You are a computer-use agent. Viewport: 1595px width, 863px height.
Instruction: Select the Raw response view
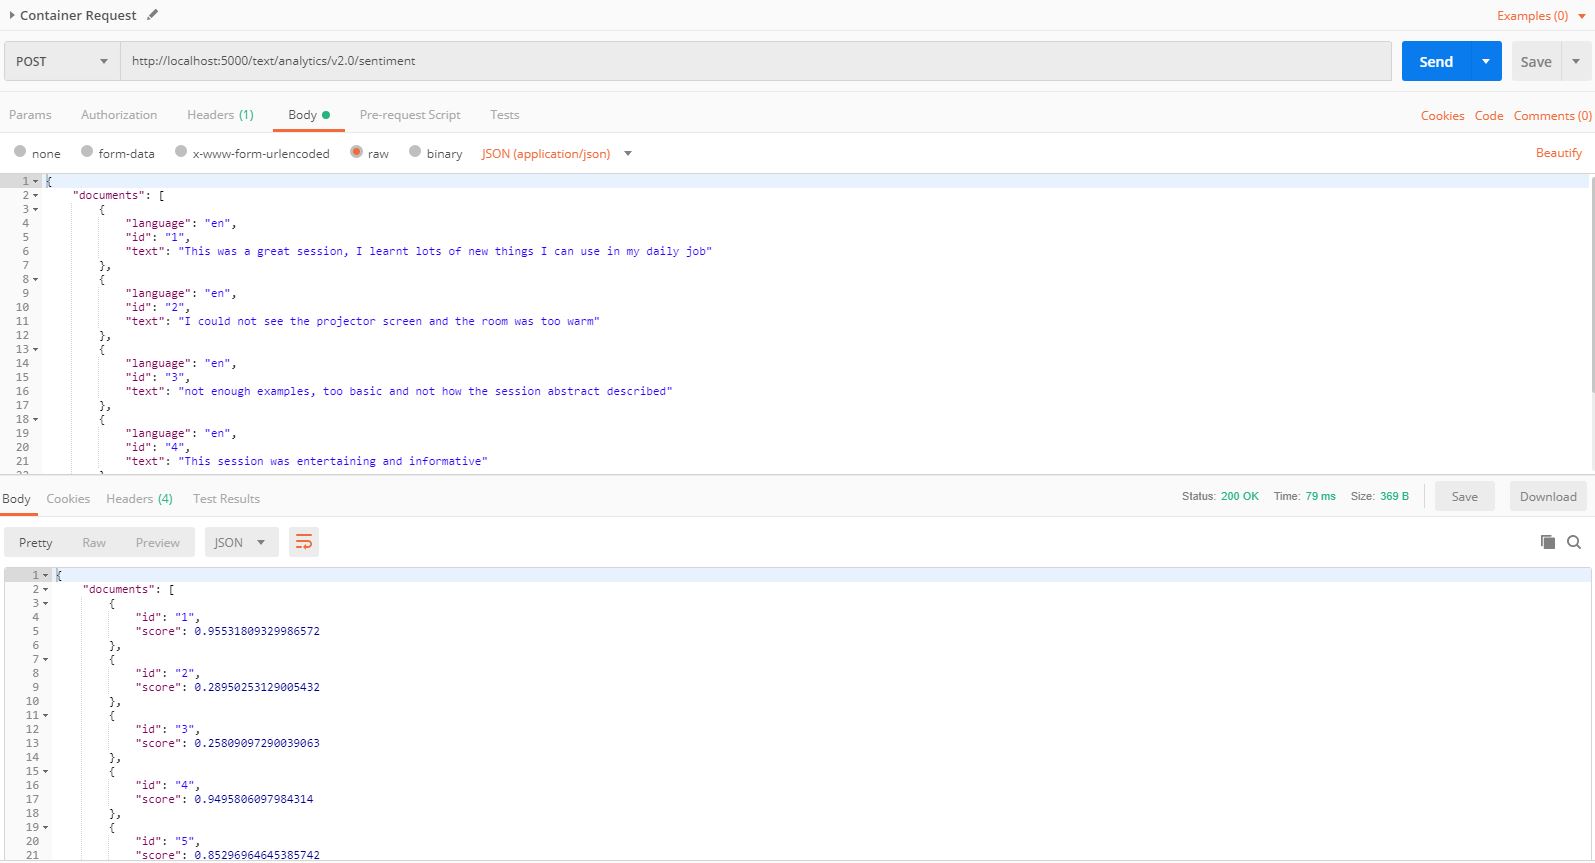pos(94,543)
